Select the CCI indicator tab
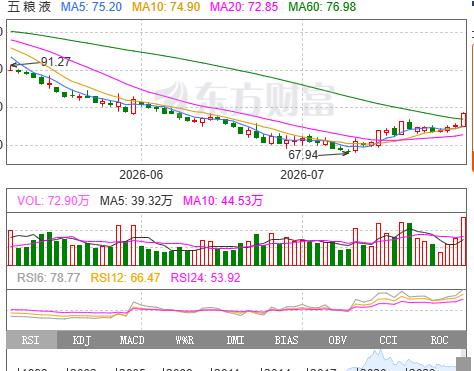 point(388,340)
